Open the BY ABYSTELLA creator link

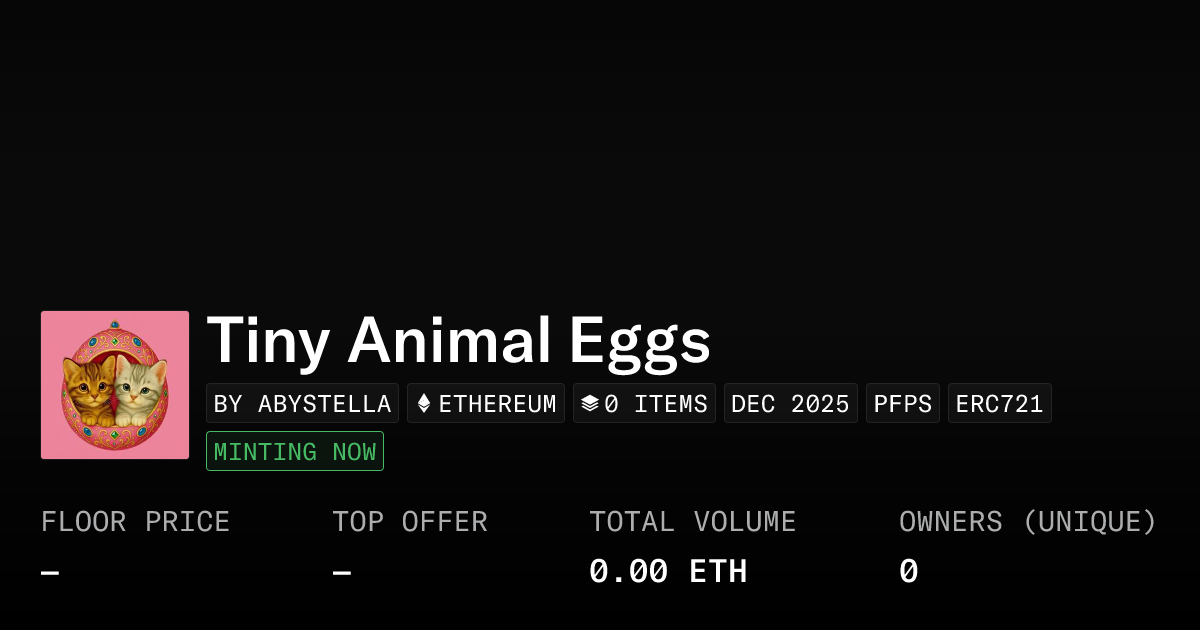(302, 403)
